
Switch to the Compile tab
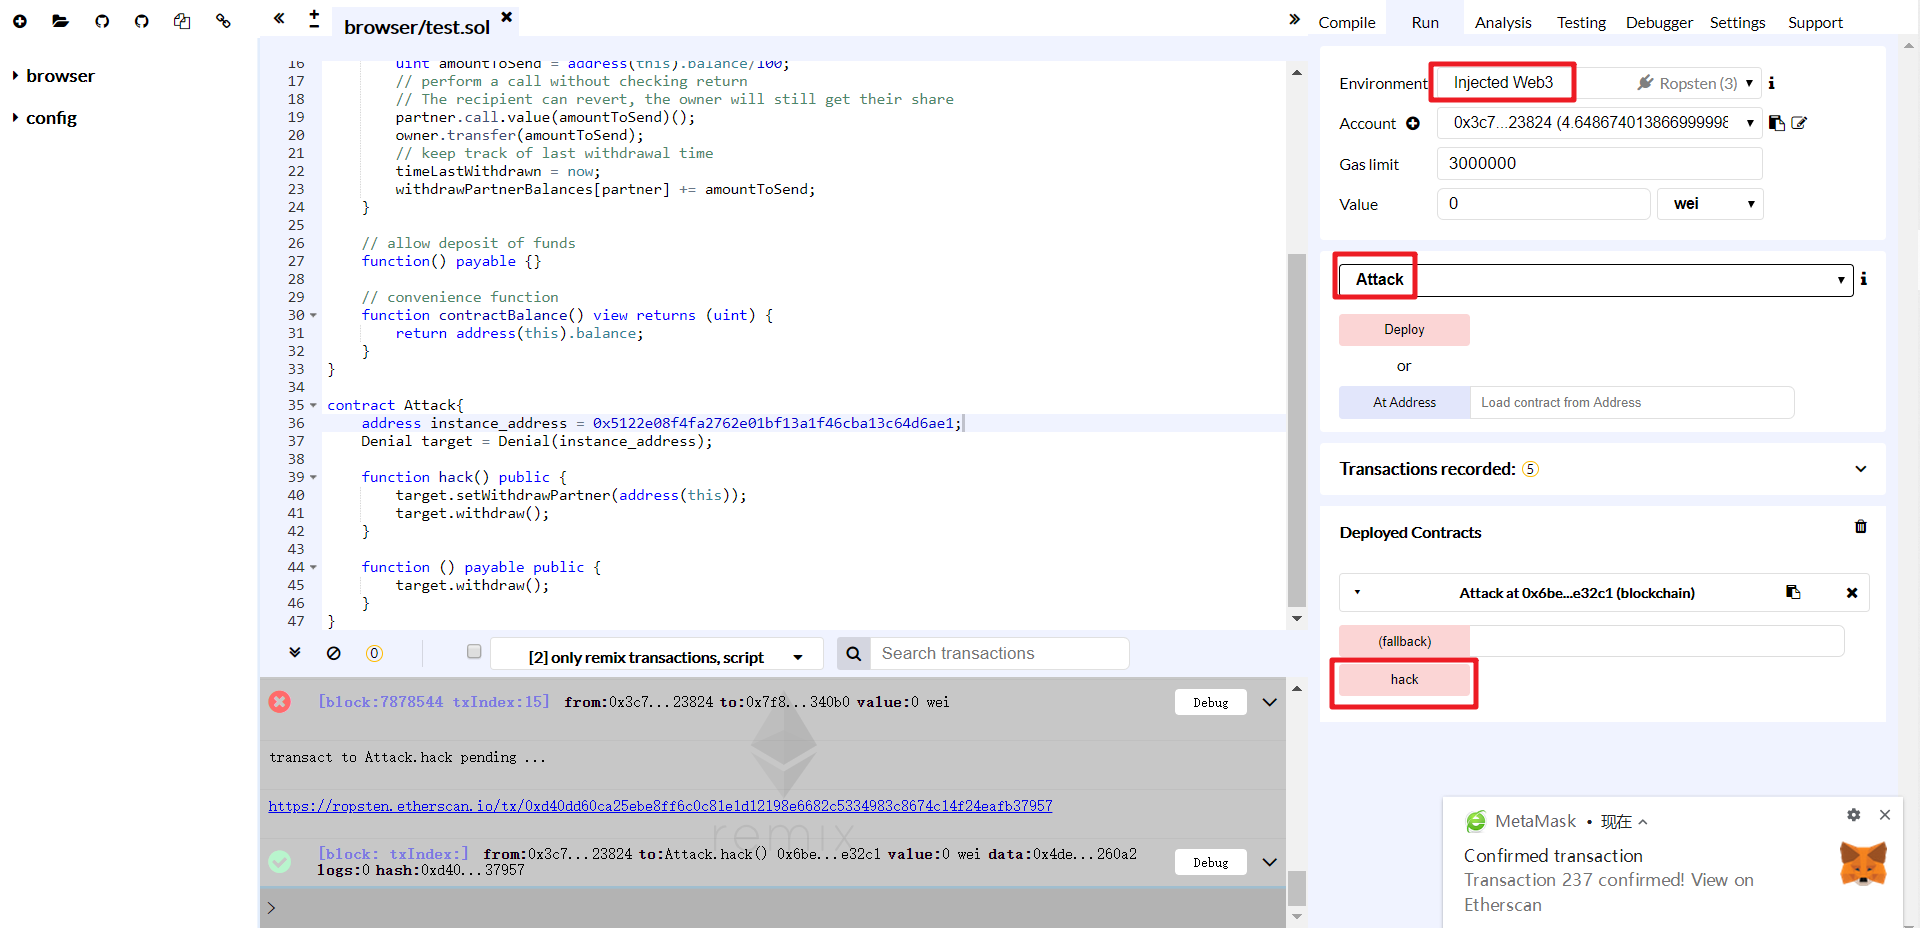(1346, 22)
